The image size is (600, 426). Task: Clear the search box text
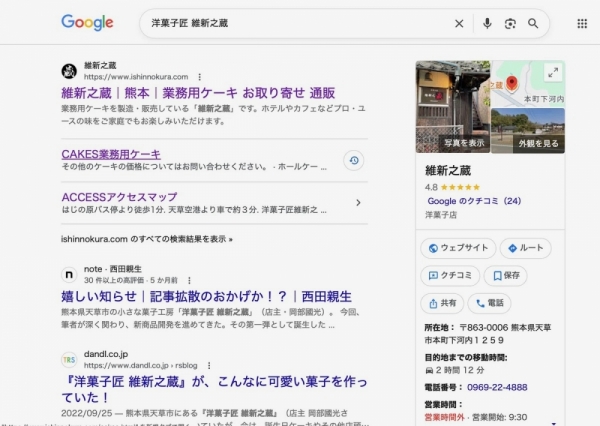[x=459, y=24]
